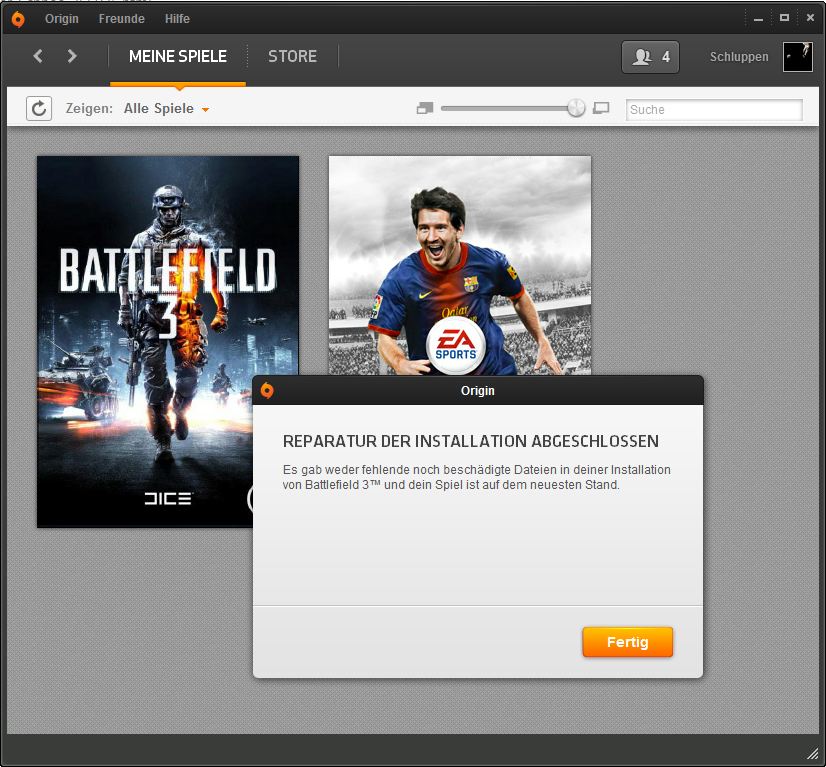The width and height of the screenshot is (826, 767).
Task: Minimize the Origin window
Action: pyautogui.click(x=758, y=19)
